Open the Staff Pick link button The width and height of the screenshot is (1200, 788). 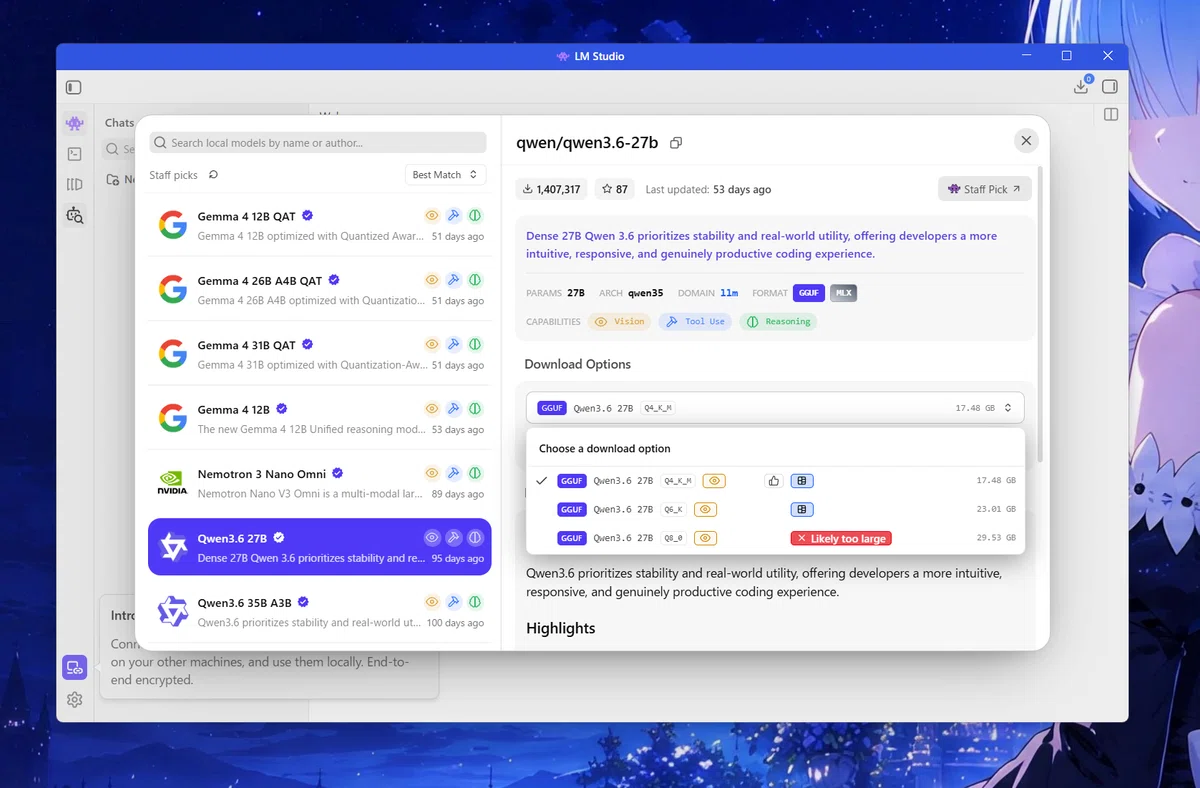(984, 189)
